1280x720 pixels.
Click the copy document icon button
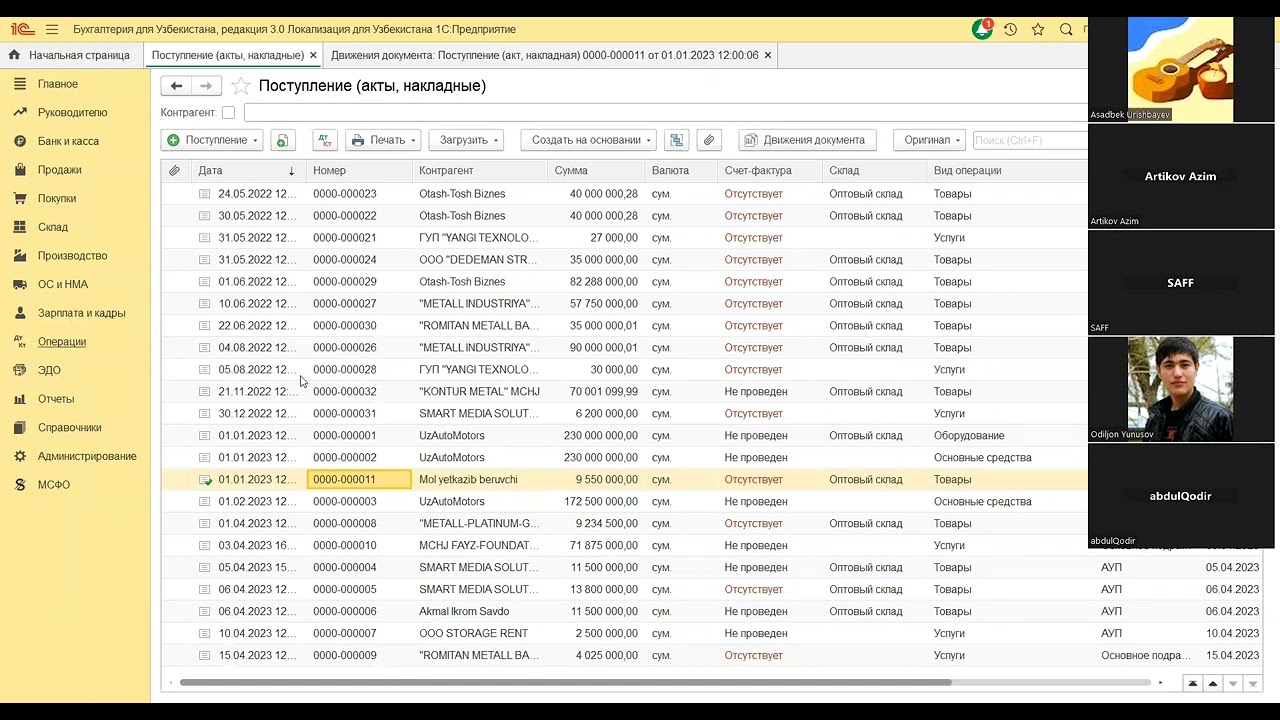coord(282,140)
